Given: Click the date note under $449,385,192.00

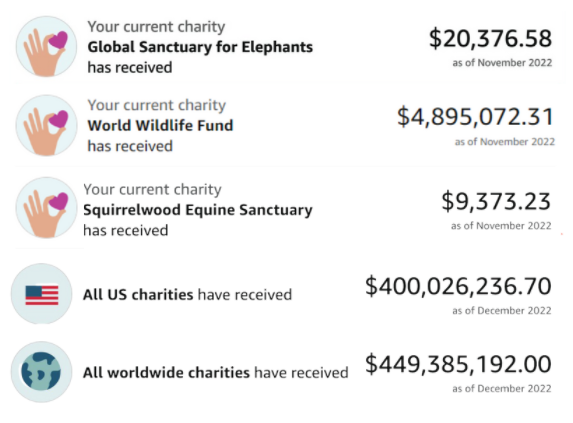Looking at the screenshot, I should 502,388.
